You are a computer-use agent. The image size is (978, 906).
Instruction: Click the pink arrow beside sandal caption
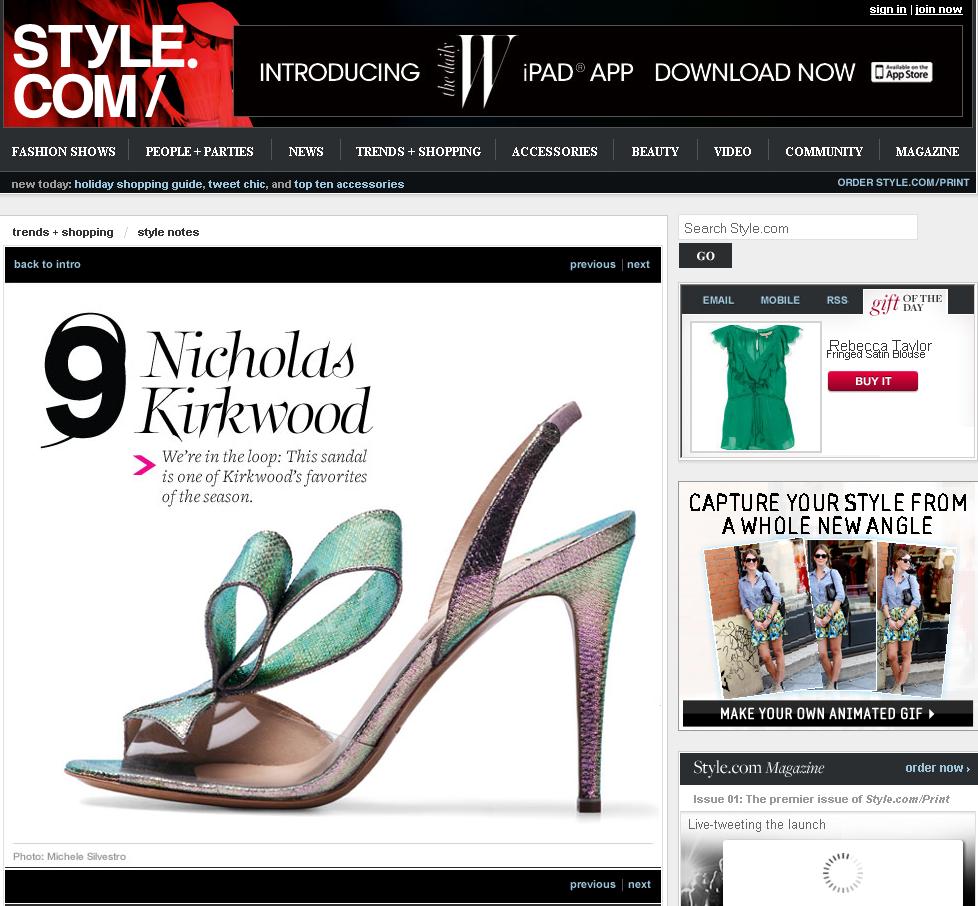pos(144,464)
